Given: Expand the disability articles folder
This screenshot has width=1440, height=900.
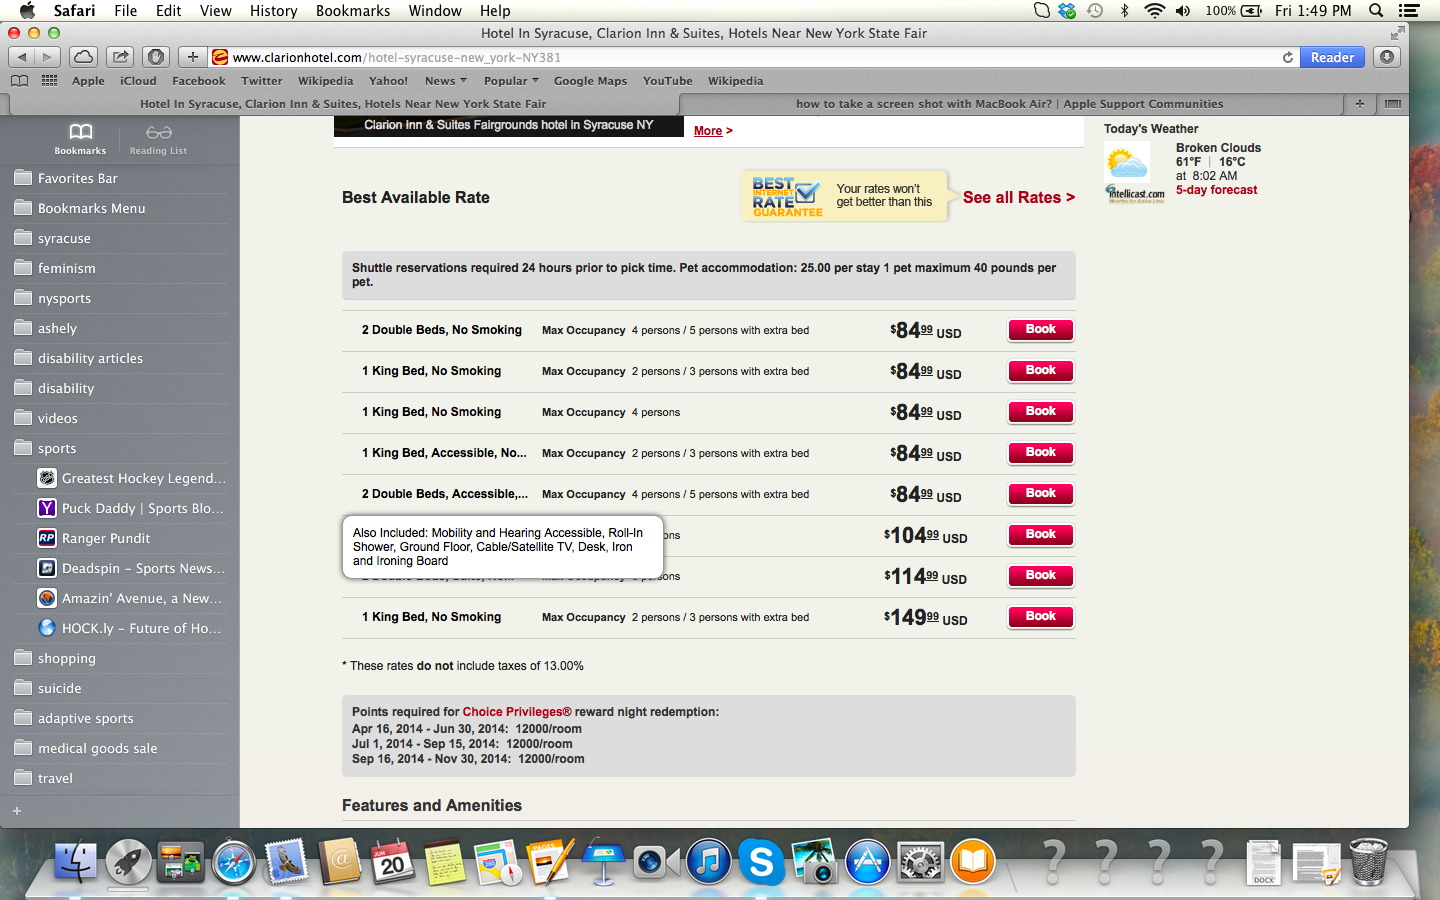Looking at the screenshot, I should (120, 358).
